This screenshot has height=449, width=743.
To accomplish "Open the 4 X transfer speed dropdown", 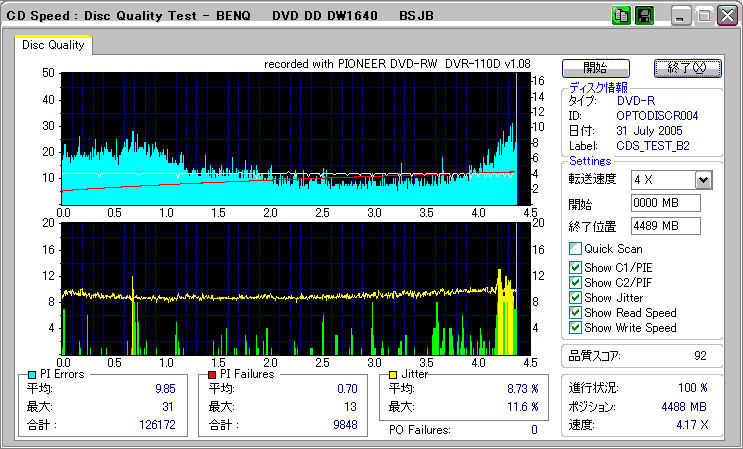I will click(x=703, y=179).
